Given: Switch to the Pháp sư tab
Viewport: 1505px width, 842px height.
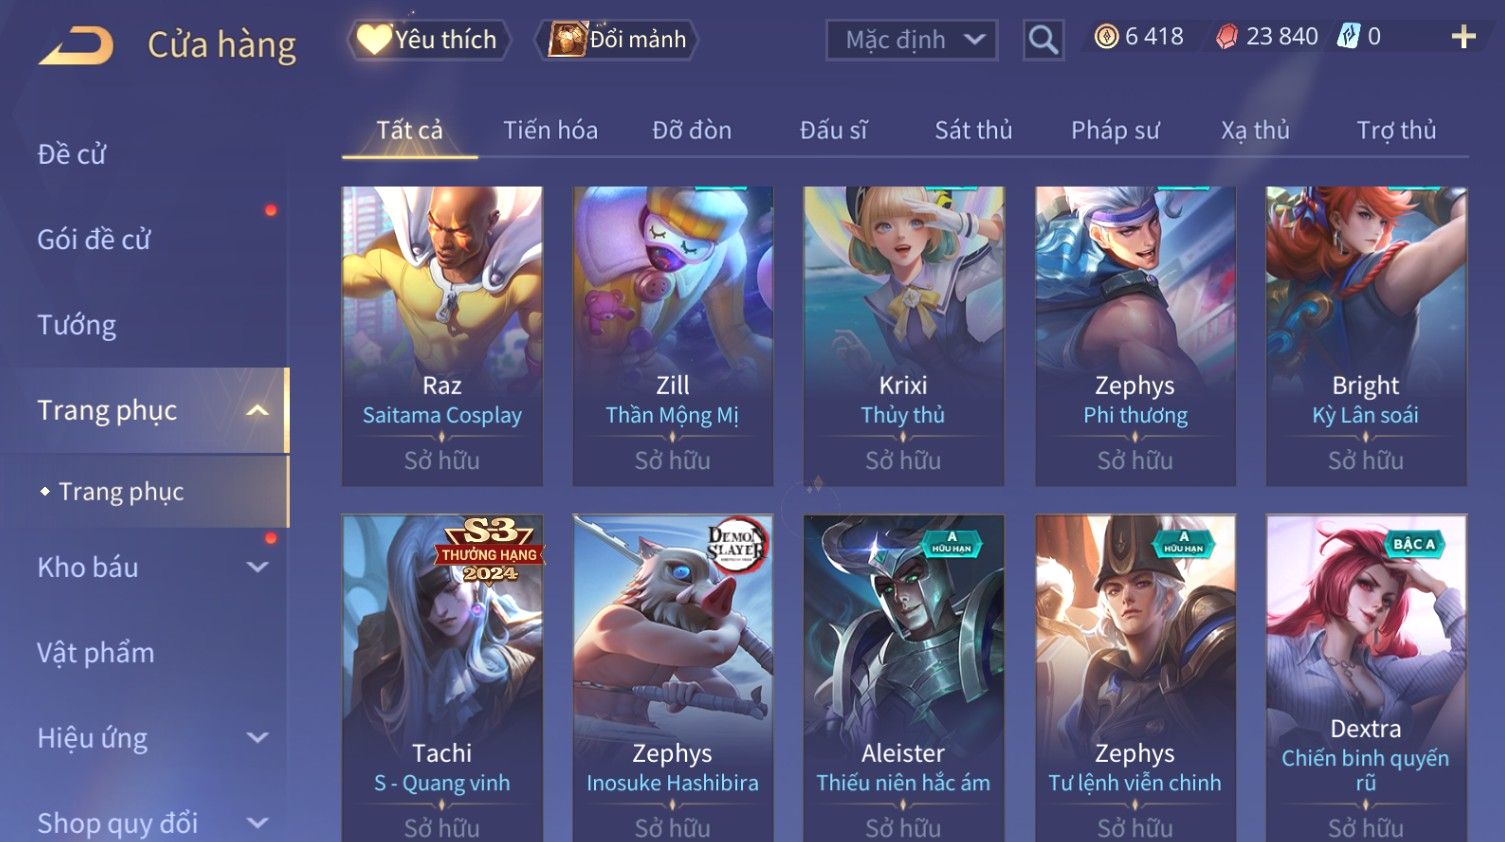Looking at the screenshot, I should pyautogui.click(x=1115, y=130).
